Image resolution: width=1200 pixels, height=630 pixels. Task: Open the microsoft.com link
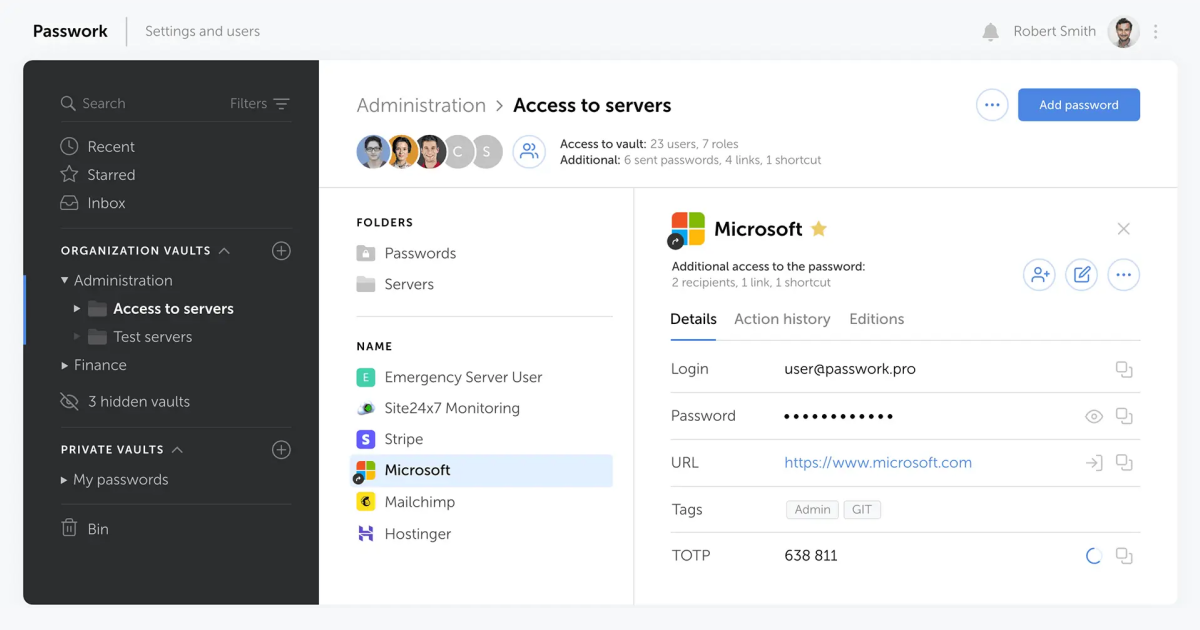click(878, 462)
